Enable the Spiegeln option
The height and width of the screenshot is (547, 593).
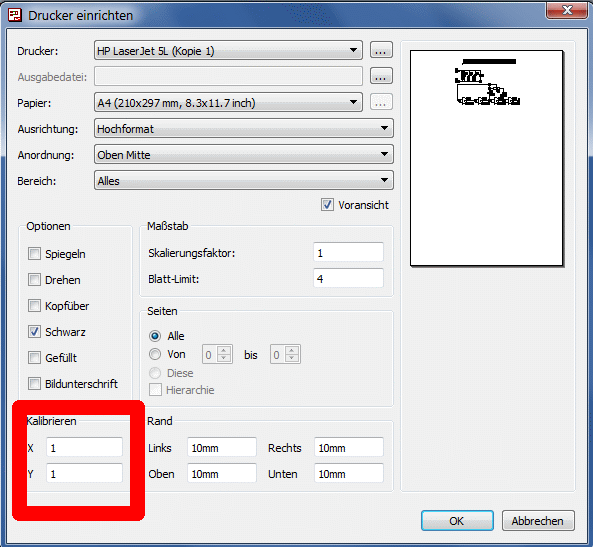click(x=34, y=253)
